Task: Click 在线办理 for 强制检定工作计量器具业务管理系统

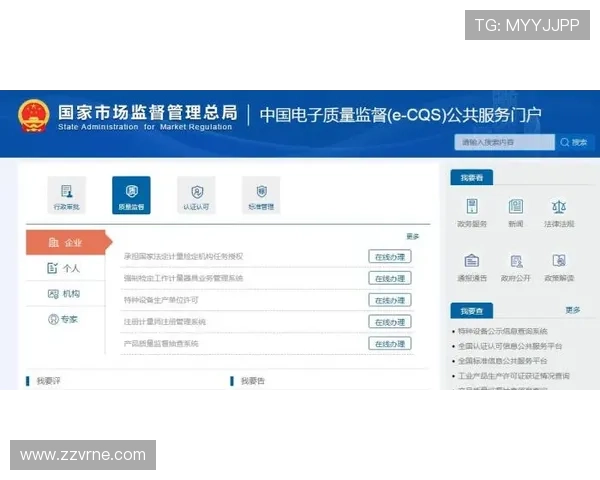Action: tap(390, 278)
